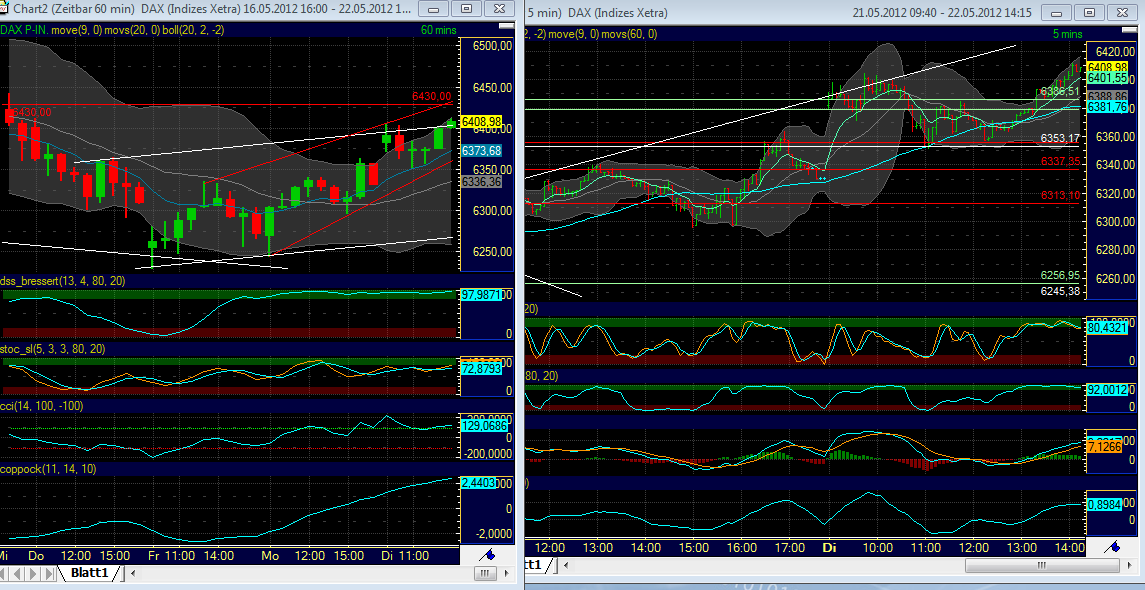Screen dimensions: 1145x590
Task: Click the cci(14, 100, -100) indicator label
Action: (40, 405)
